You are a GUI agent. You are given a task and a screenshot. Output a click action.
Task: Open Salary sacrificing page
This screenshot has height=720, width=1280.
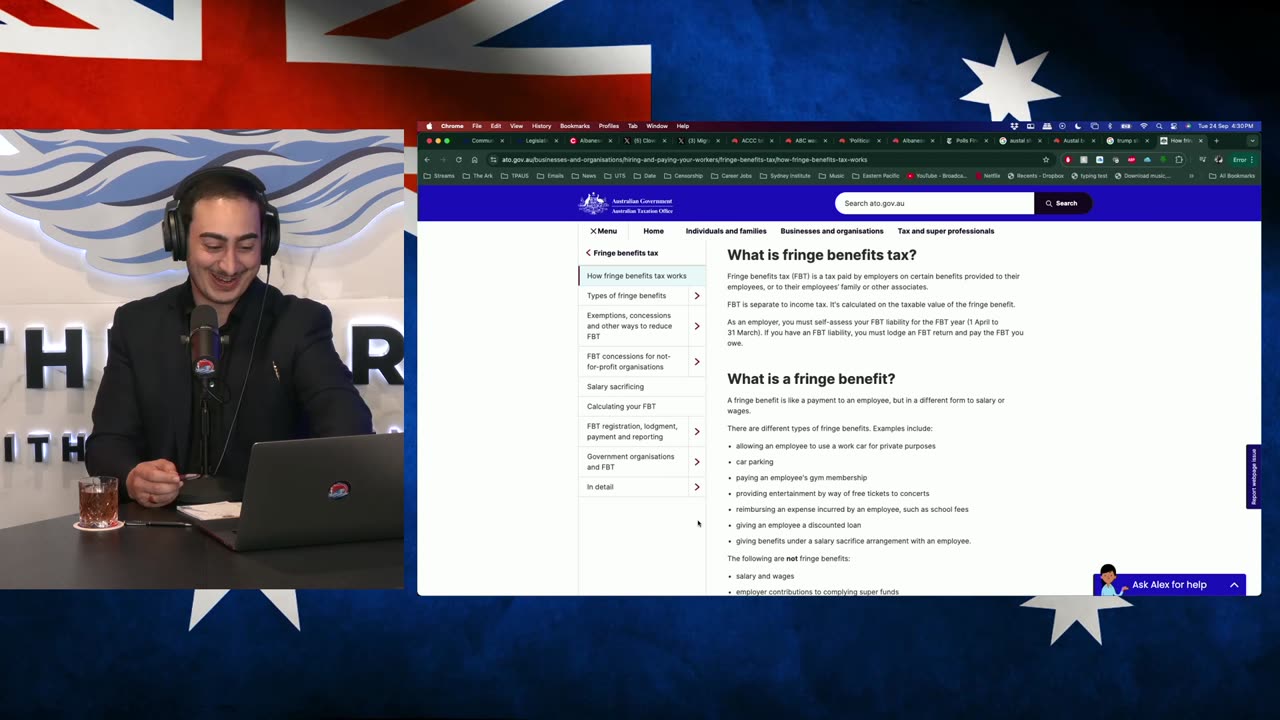pyautogui.click(x=615, y=387)
